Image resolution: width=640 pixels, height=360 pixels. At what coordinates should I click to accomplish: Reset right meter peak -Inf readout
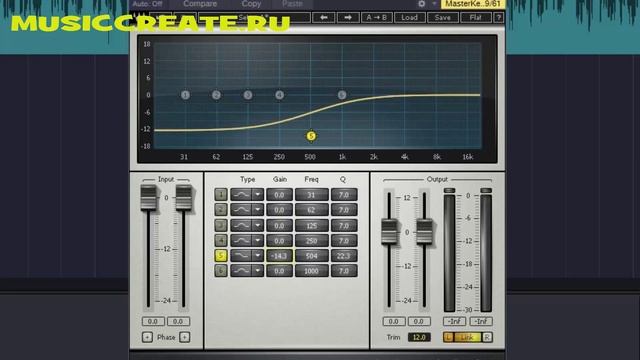pyautogui.click(x=481, y=321)
